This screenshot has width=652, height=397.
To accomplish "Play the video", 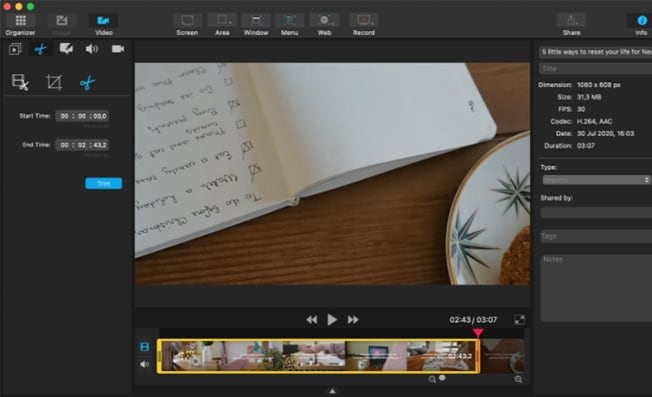I will (x=332, y=320).
